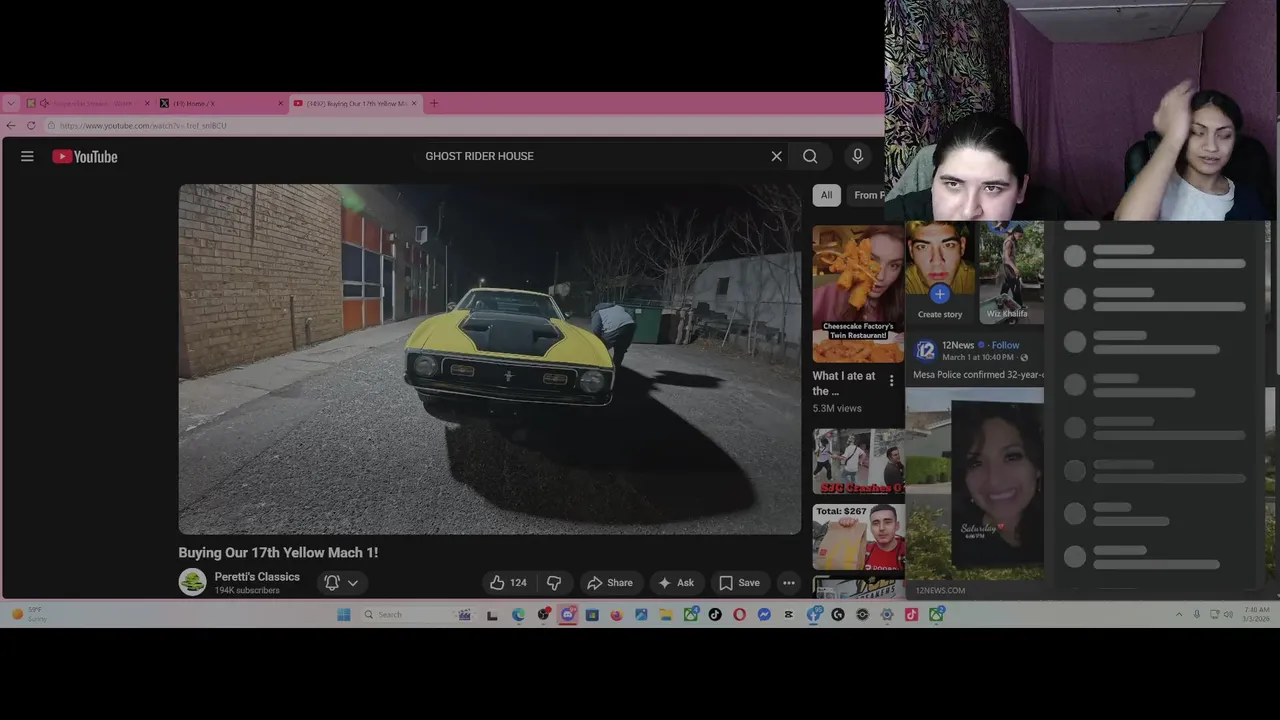1280x720 pixels.
Task: Reload the YouTube page
Action: tap(31, 125)
